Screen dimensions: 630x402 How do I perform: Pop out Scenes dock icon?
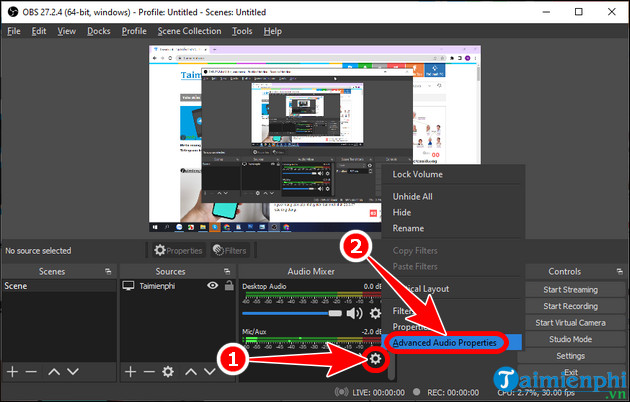tap(108, 271)
